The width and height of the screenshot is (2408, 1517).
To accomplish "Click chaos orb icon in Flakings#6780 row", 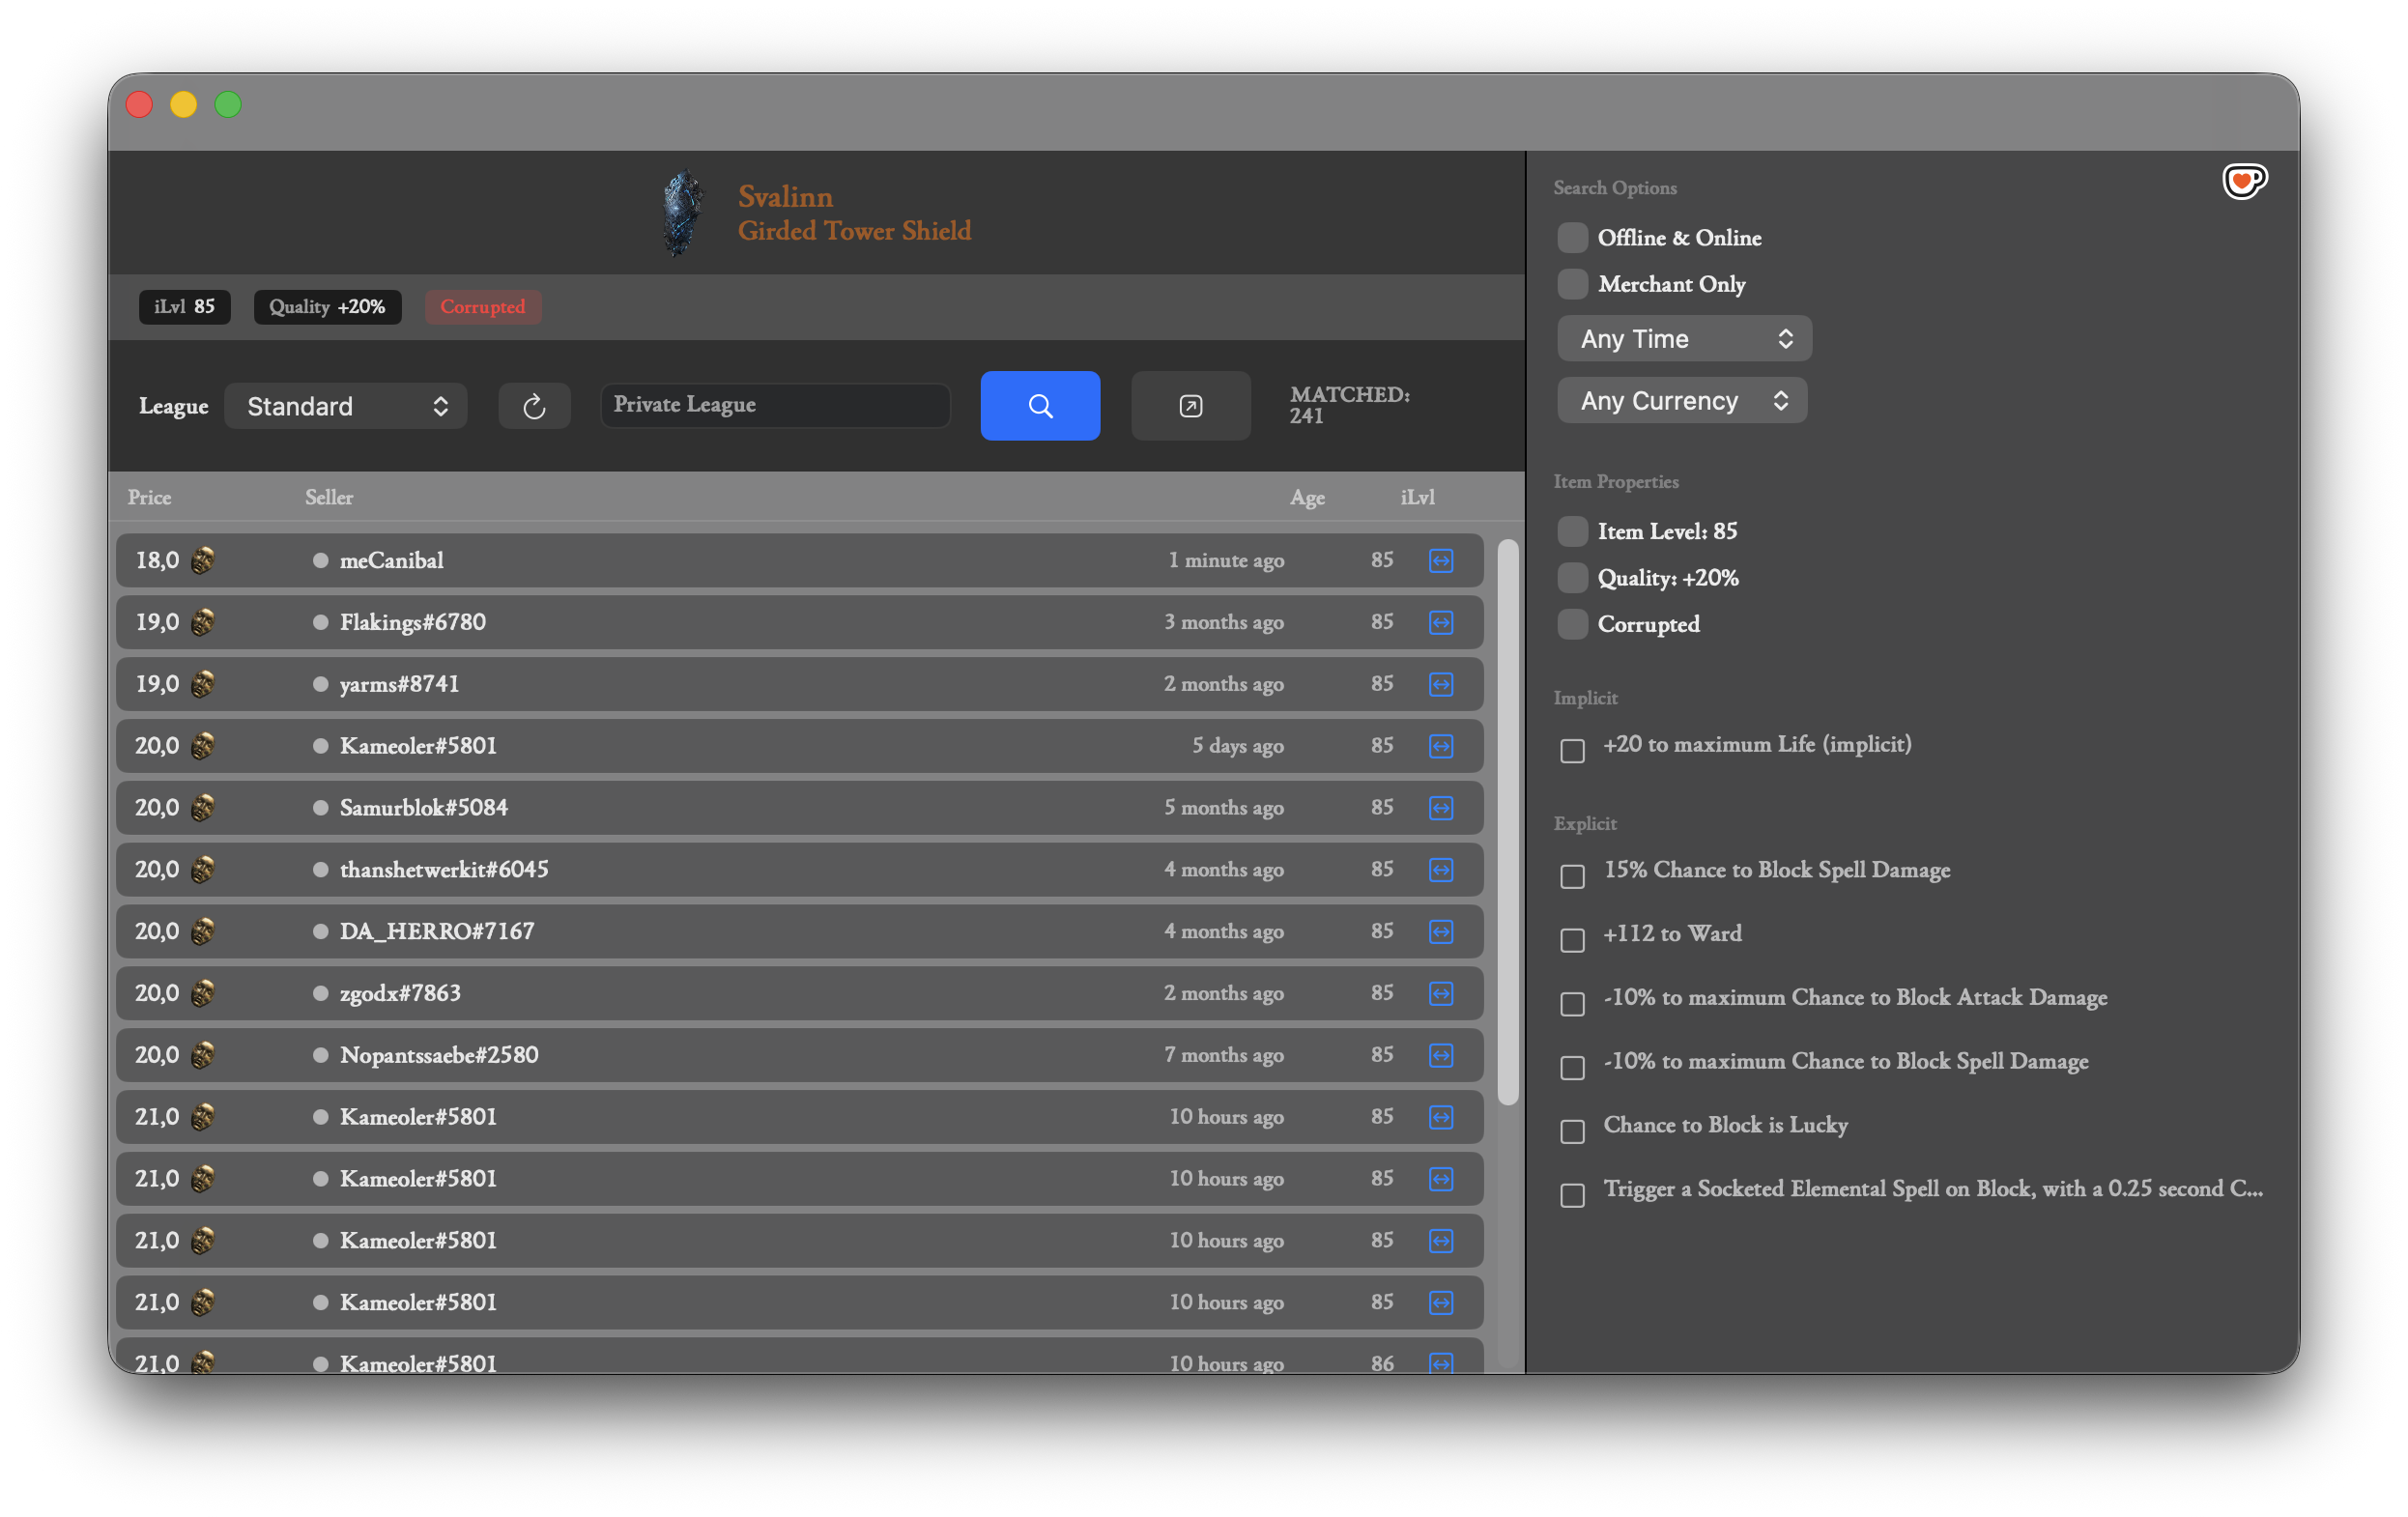I will click(x=203, y=622).
